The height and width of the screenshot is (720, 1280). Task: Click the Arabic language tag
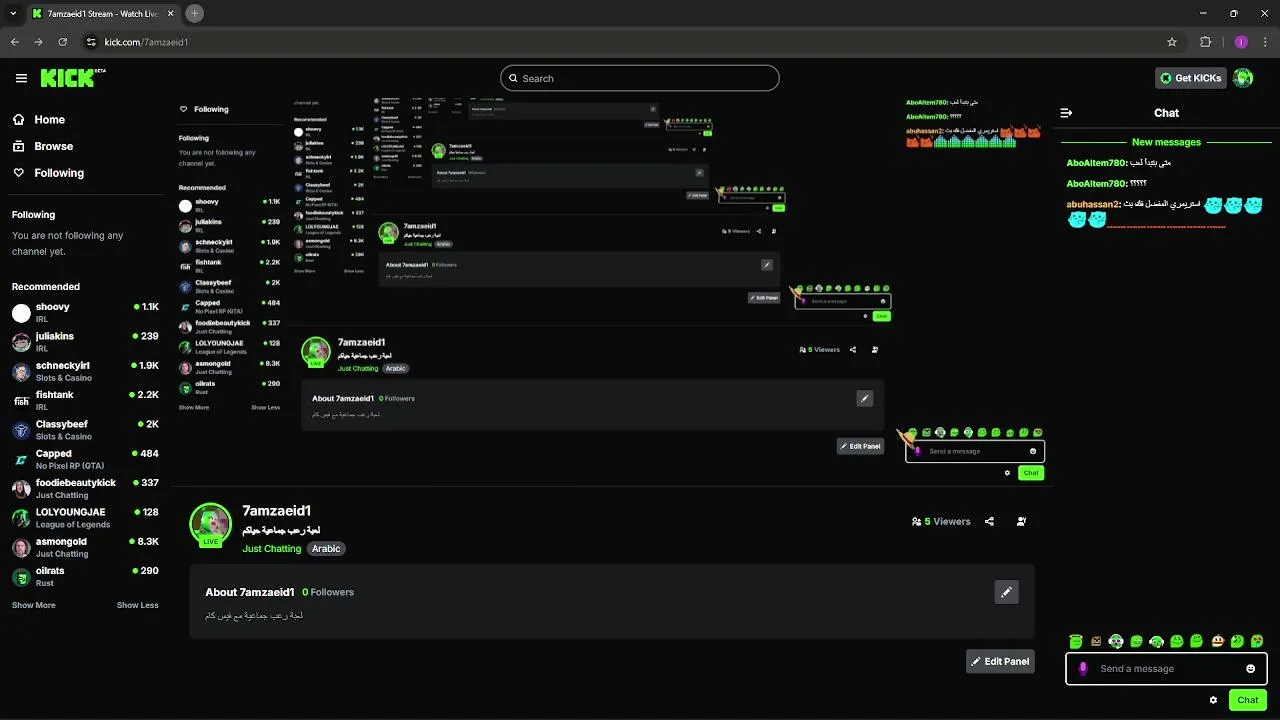click(x=326, y=549)
